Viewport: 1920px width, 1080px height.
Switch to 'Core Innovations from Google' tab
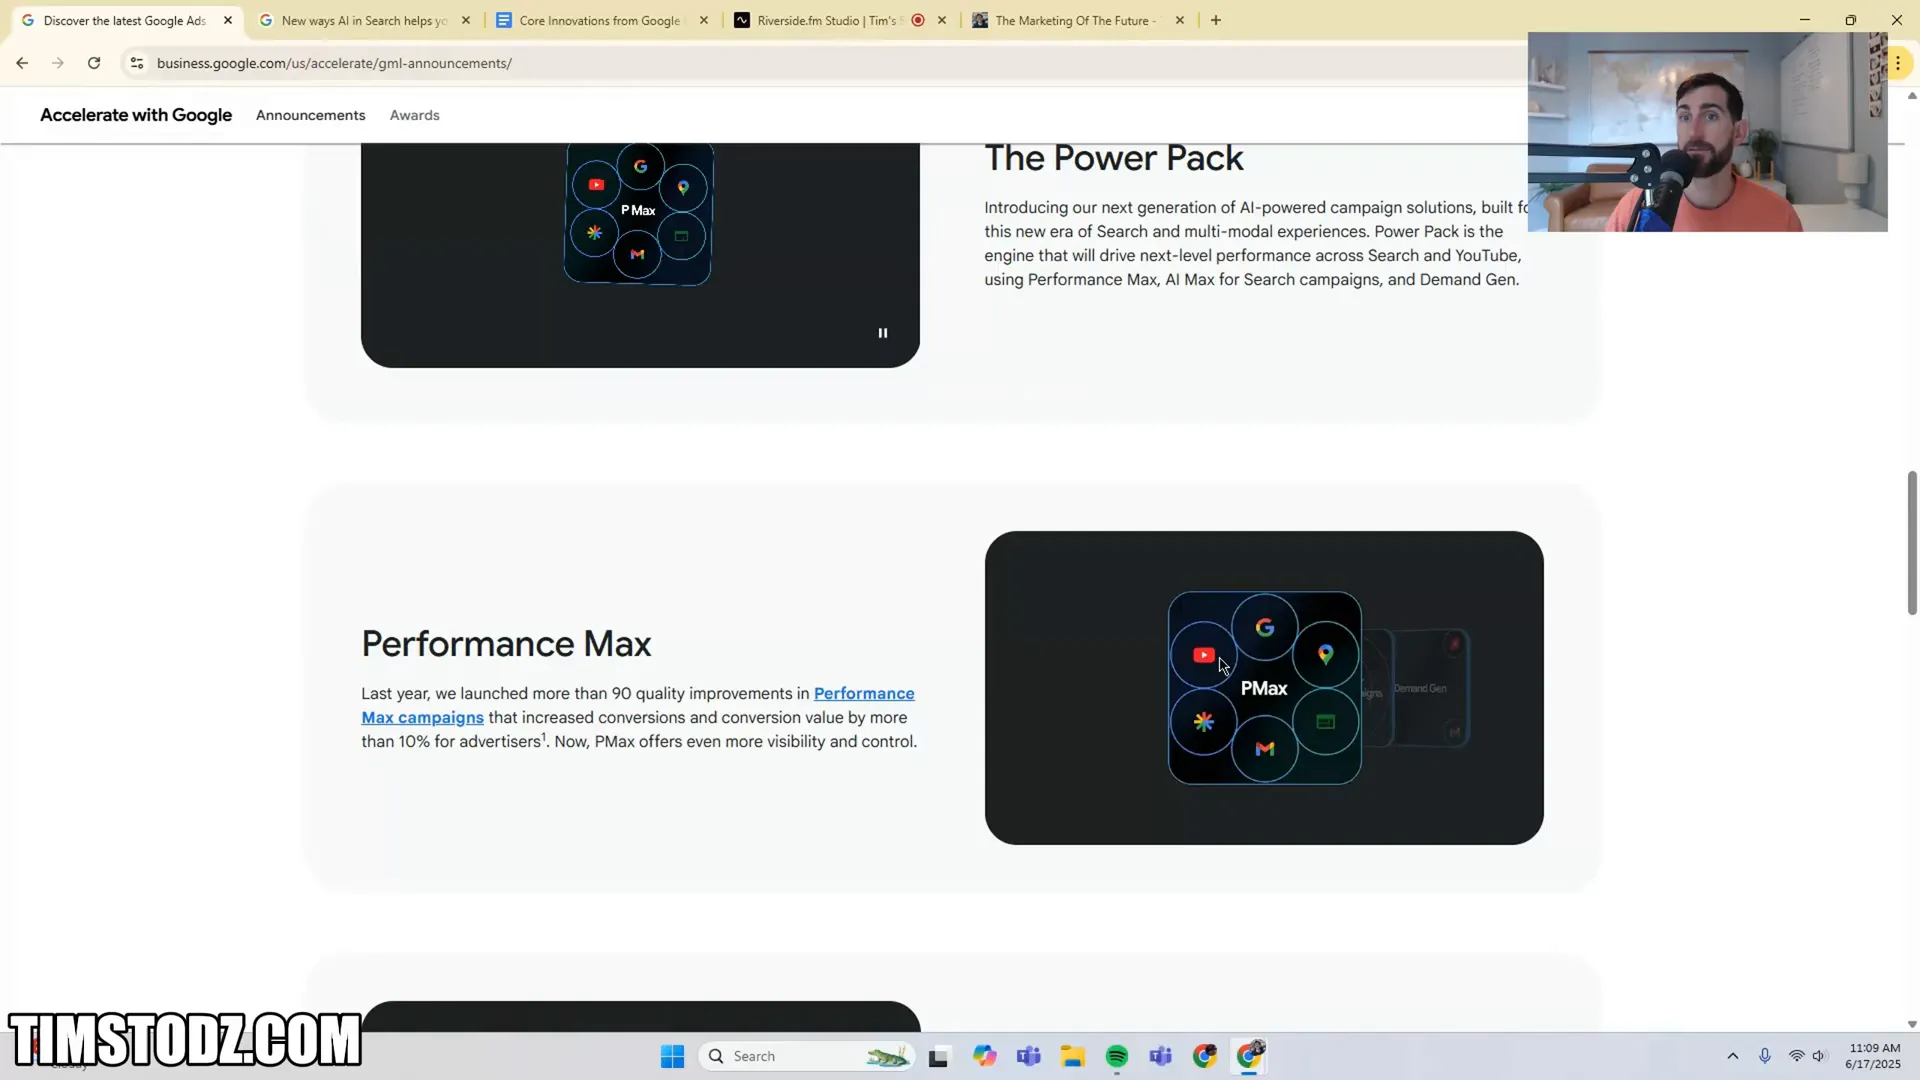click(x=600, y=20)
